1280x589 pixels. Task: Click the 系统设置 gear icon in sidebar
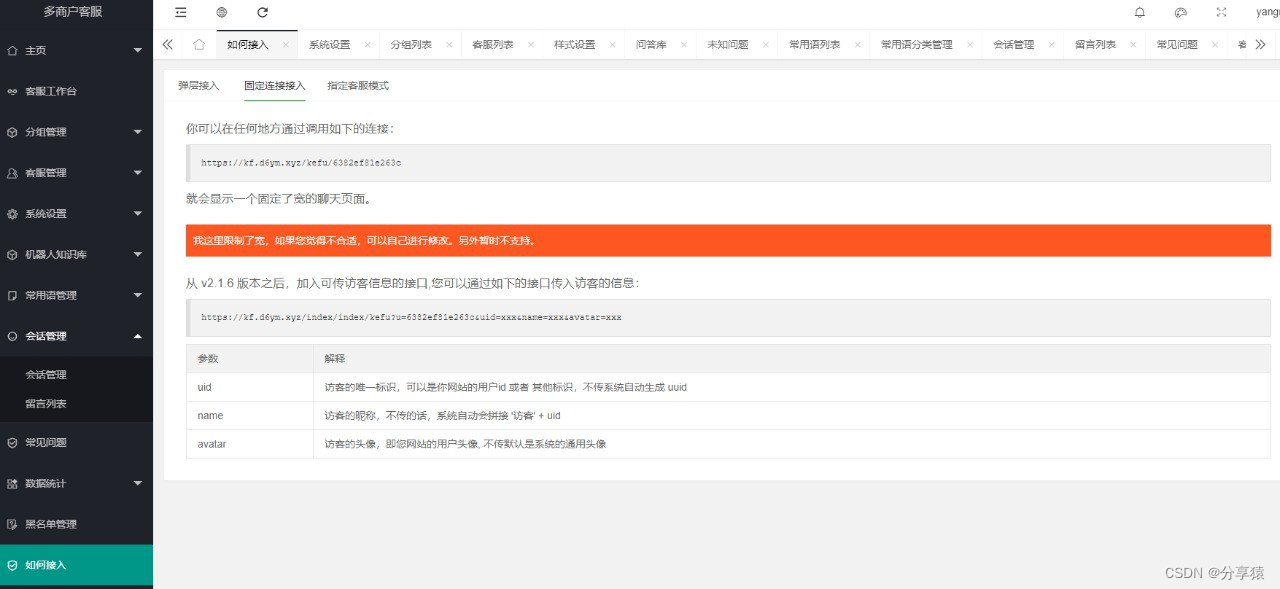(x=12, y=214)
